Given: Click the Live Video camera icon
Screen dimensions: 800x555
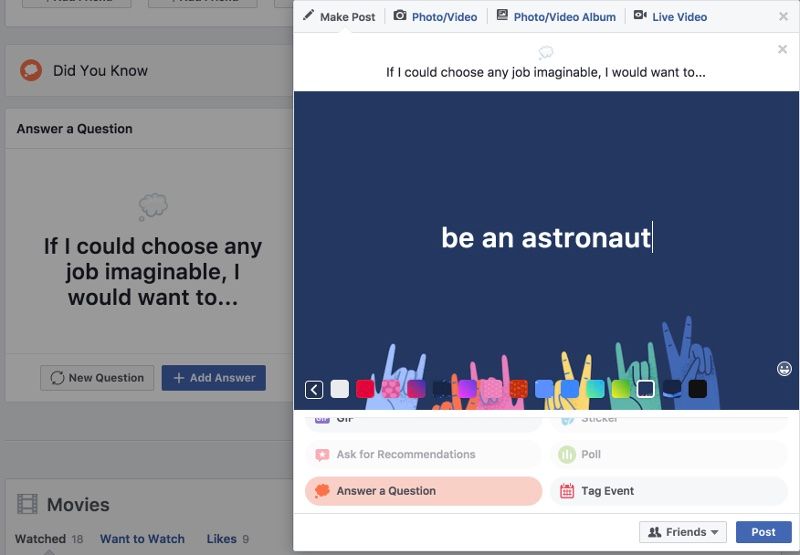Looking at the screenshot, I should (640, 16).
